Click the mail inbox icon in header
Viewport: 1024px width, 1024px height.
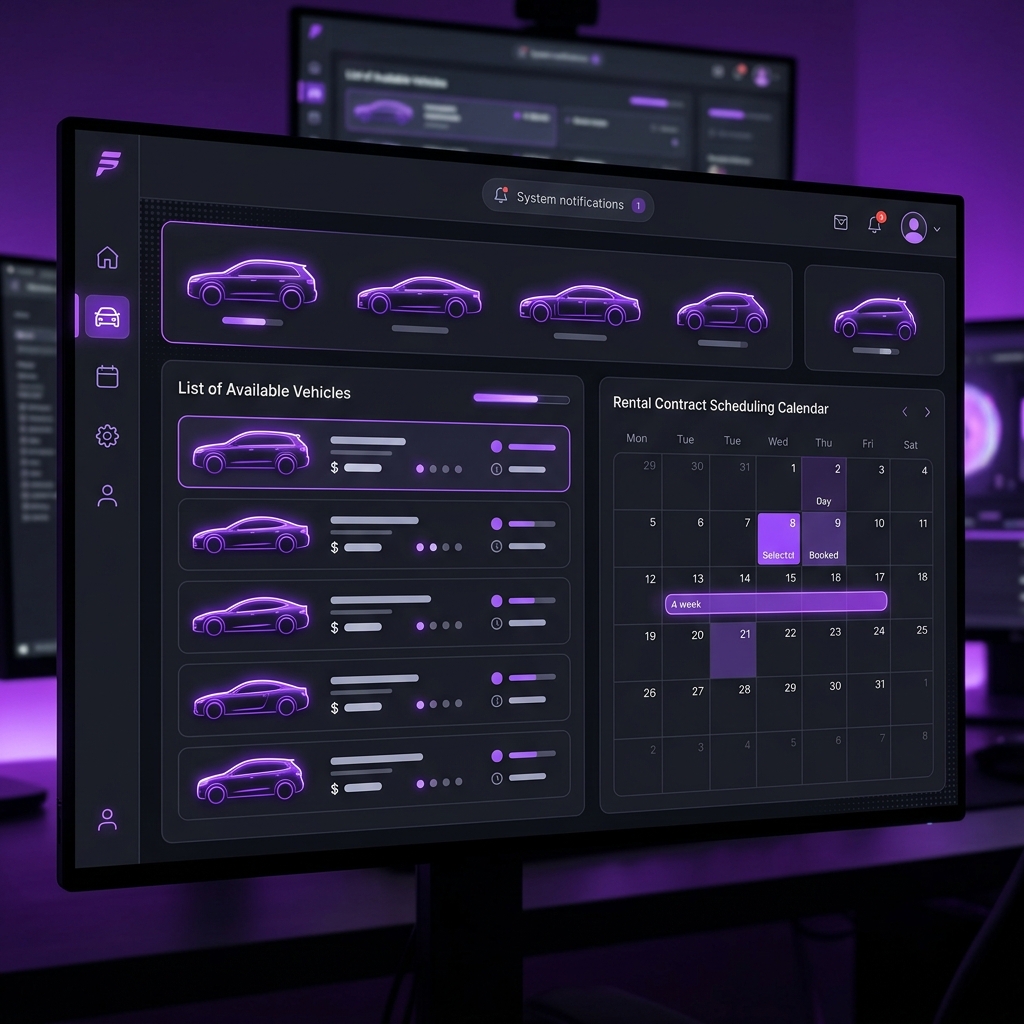(840, 223)
